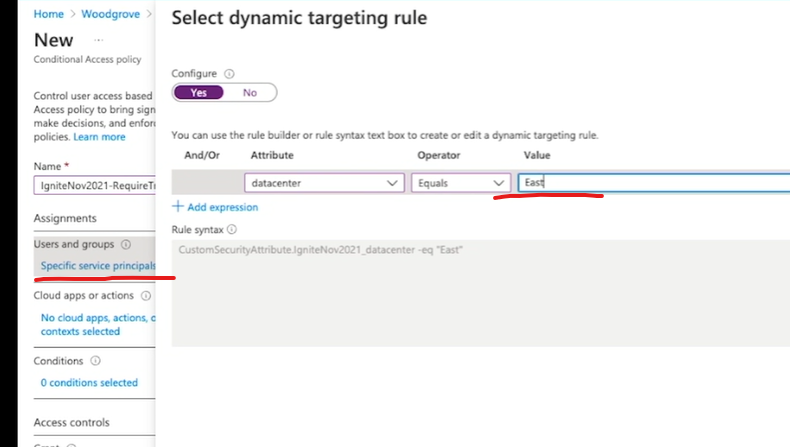Click the Select dynamic targeting rule title
The width and height of the screenshot is (790, 447).
coord(299,18)
